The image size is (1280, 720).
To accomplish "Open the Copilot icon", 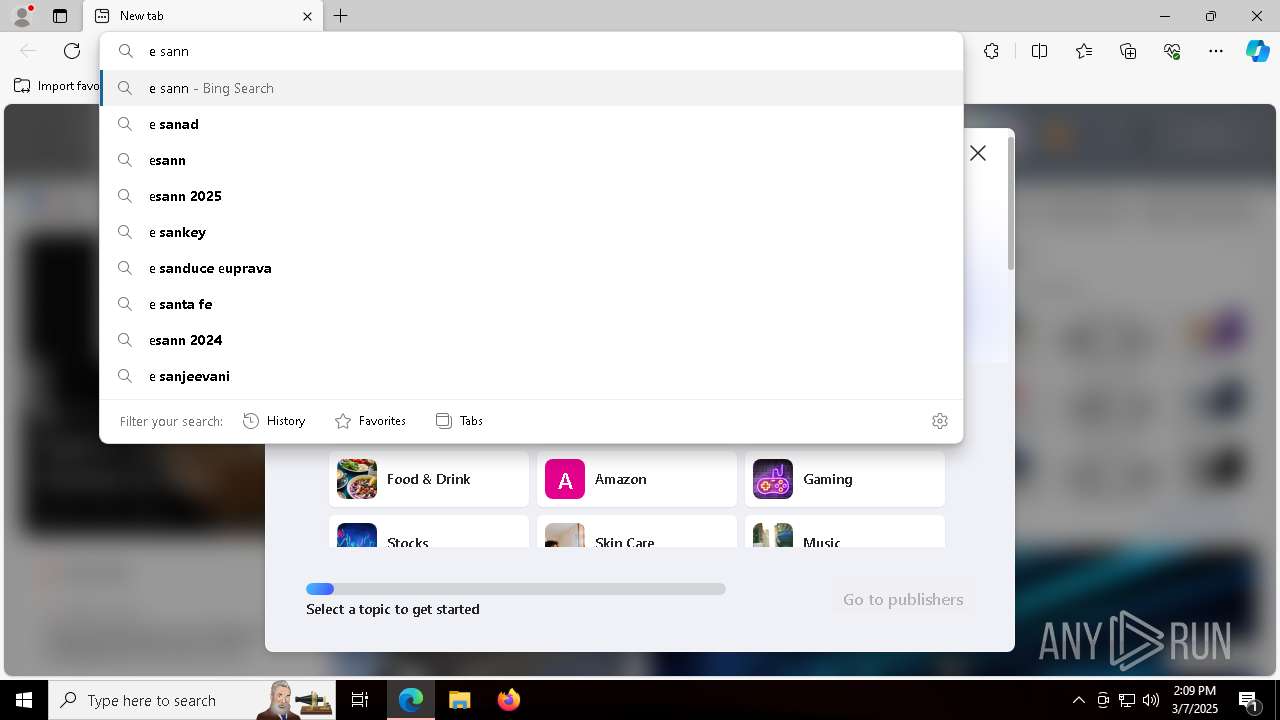I will tap(1257, 51).
